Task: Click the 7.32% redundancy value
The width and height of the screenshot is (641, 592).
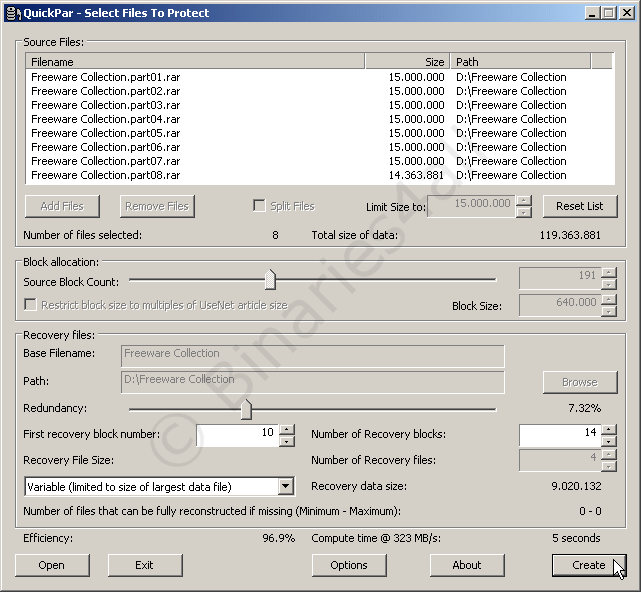Action: pos(585,408)
